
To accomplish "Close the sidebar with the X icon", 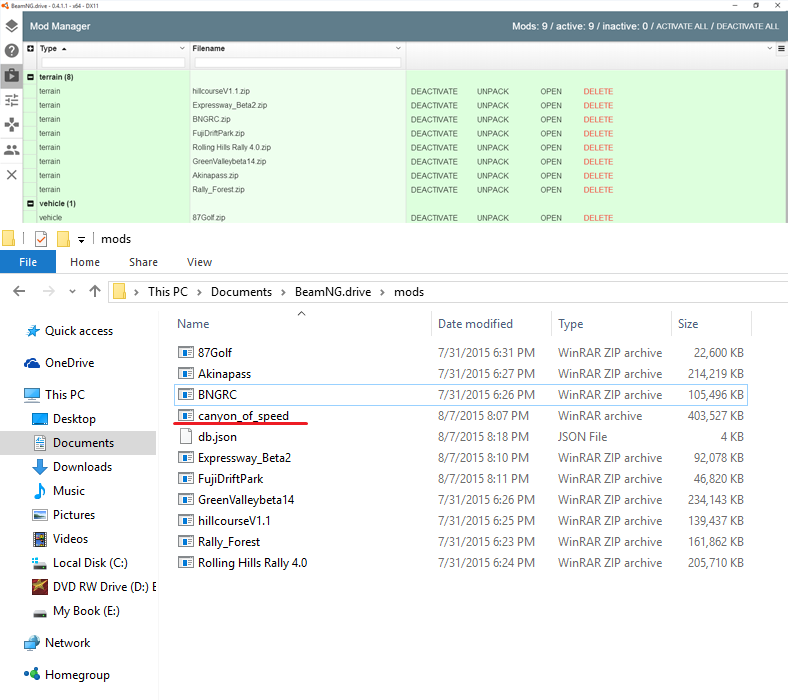I will coord(12,175).
